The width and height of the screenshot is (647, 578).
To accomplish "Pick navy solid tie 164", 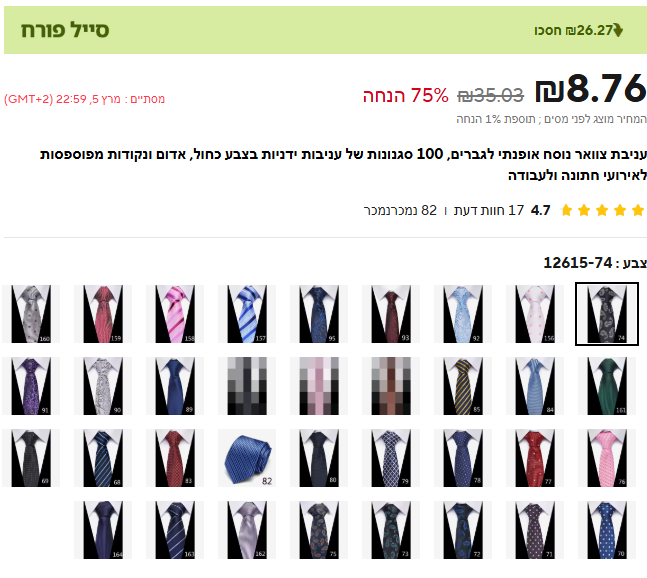I will [x=103, y=530].
